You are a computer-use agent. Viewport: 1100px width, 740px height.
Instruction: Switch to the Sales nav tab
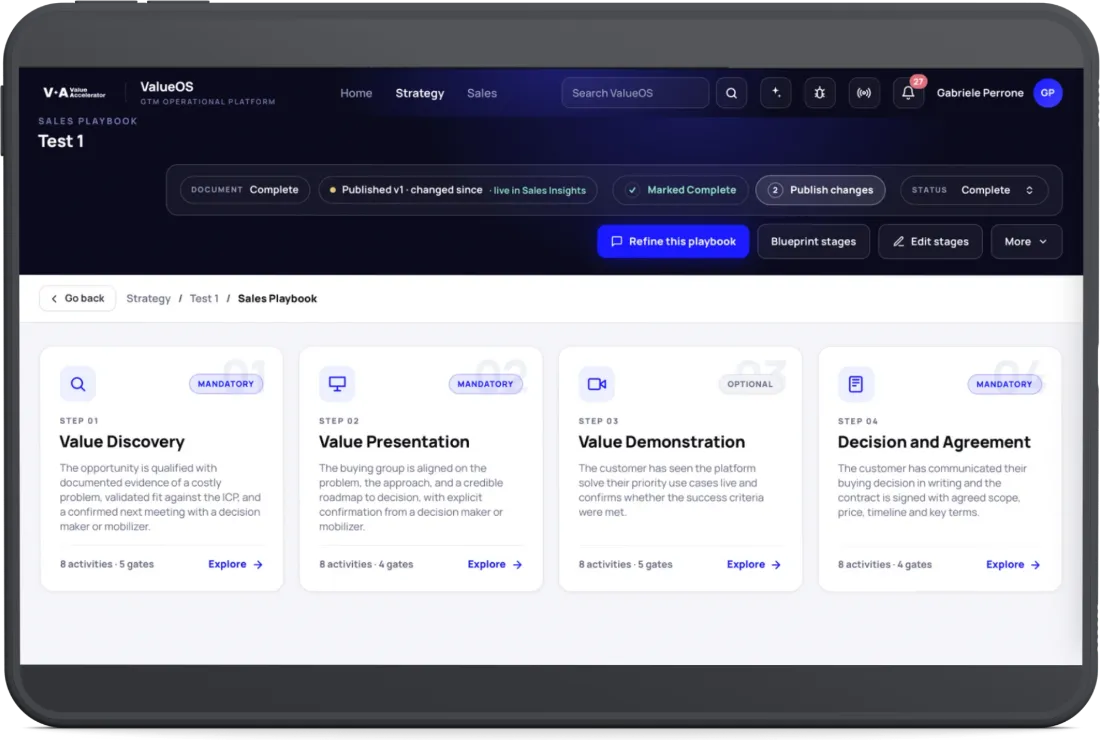tap(482, 93)
